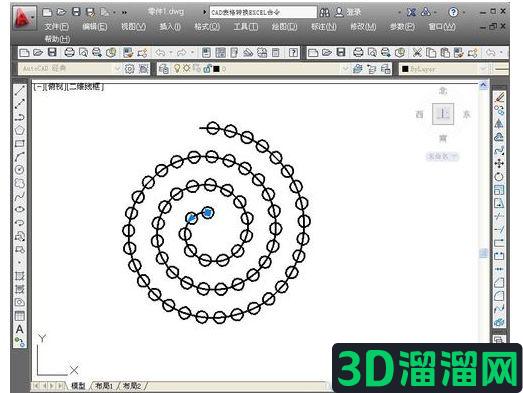Click the CAD search input field
523x393 pixels.
tap(263, 13)
